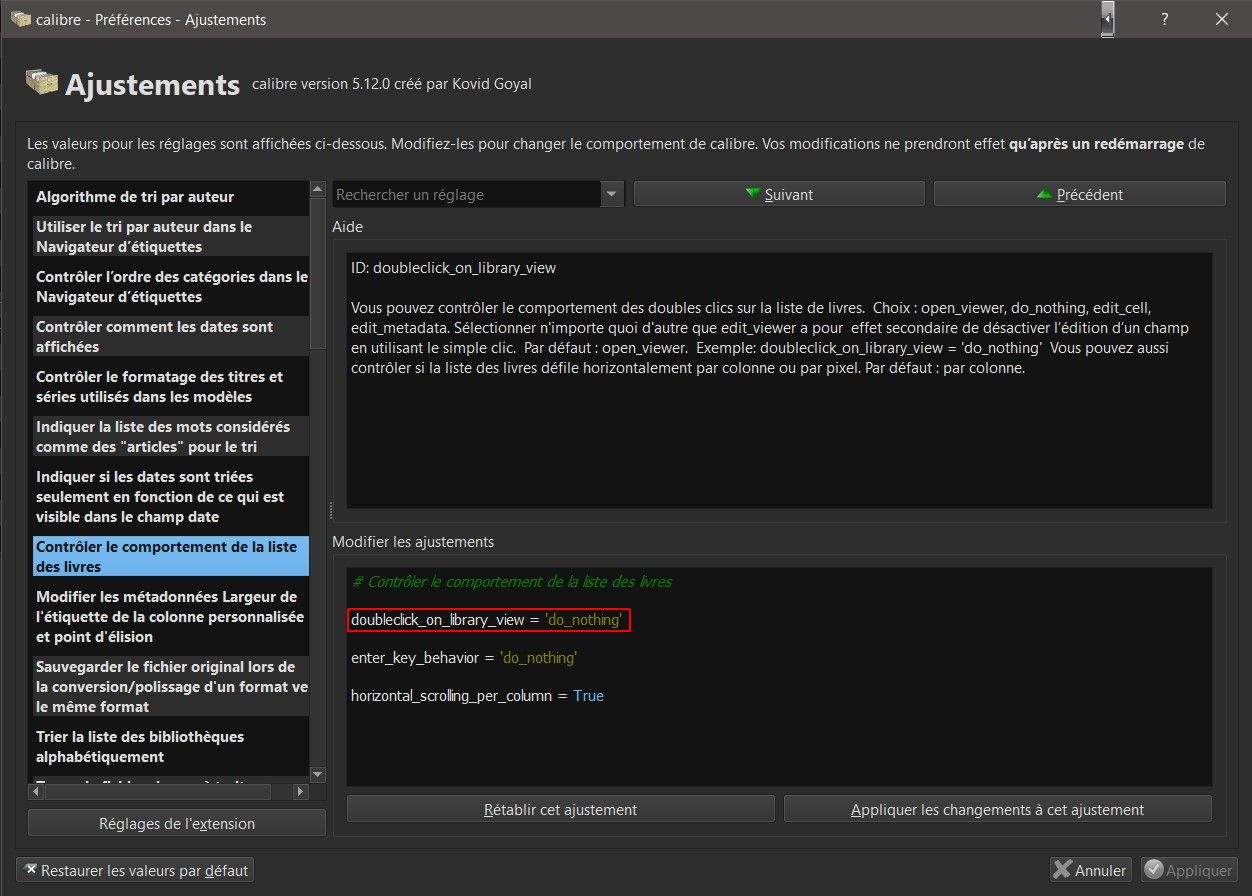Select 'Contrôler le formatage des titres' tweak

[x=170, y=387]
